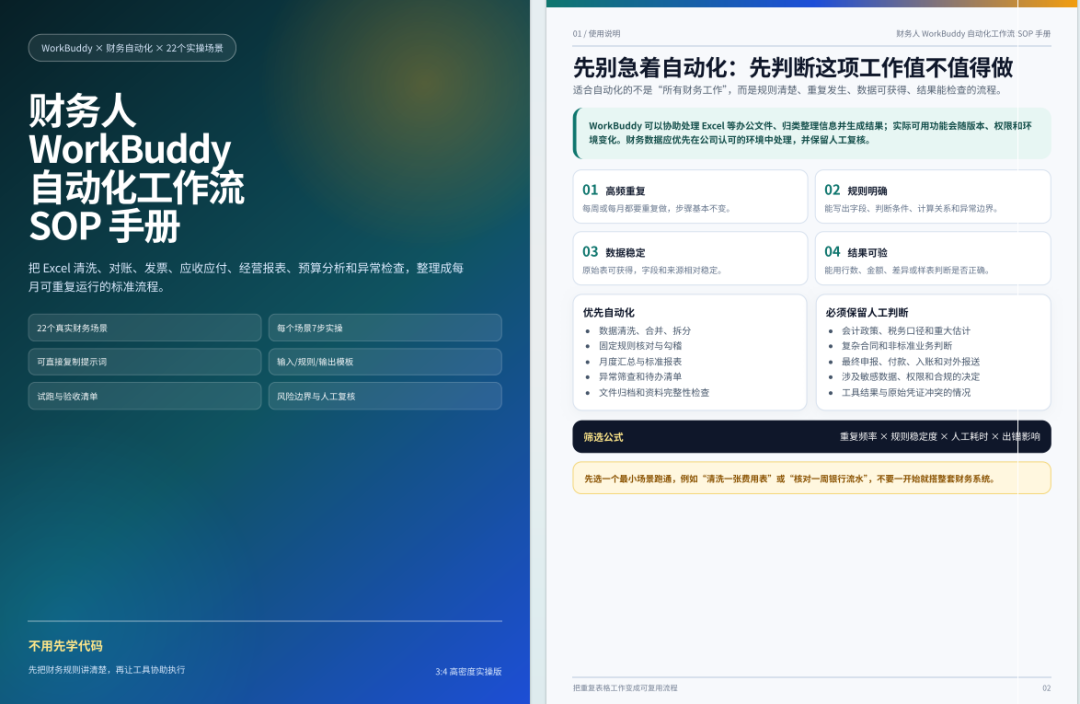Click the text 原始表可获得，字段和来源相对稳定
The image size is (1080, 704).
[x=652, y=270]
